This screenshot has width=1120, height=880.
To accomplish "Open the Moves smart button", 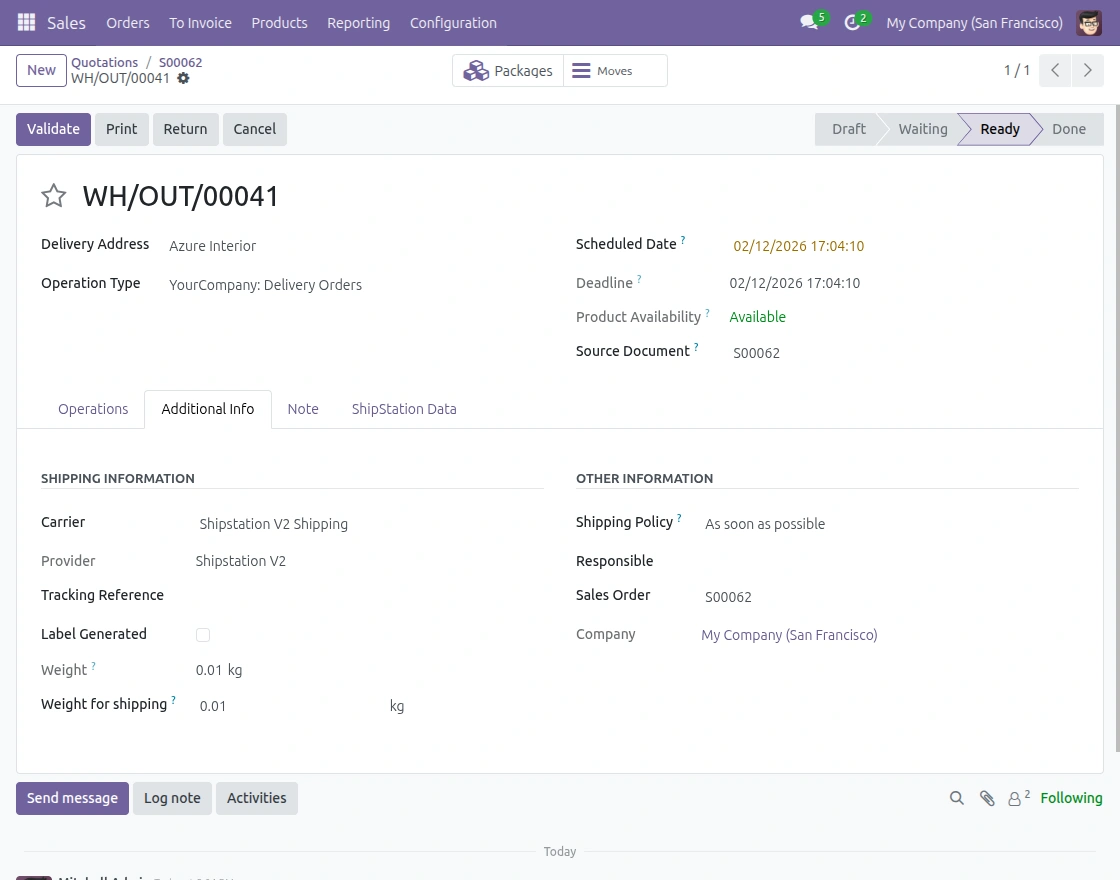I will tap(616, 71).
